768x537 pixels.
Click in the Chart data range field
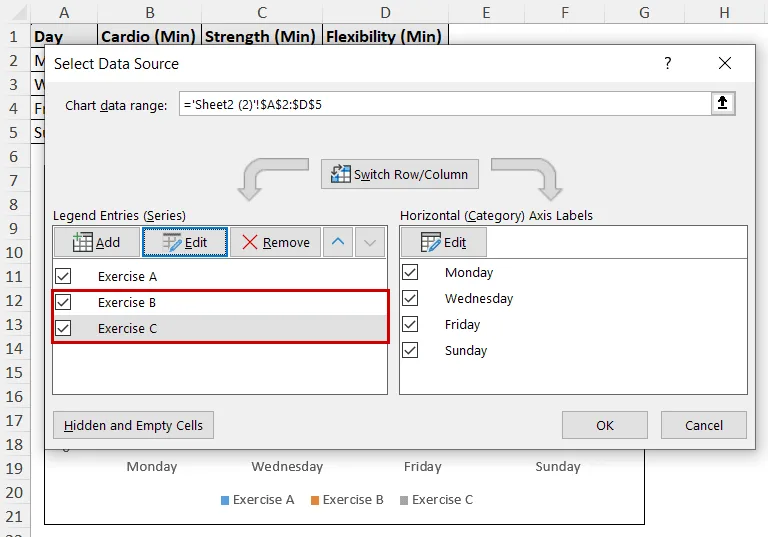pyautogui.click(x=445, y=104)
